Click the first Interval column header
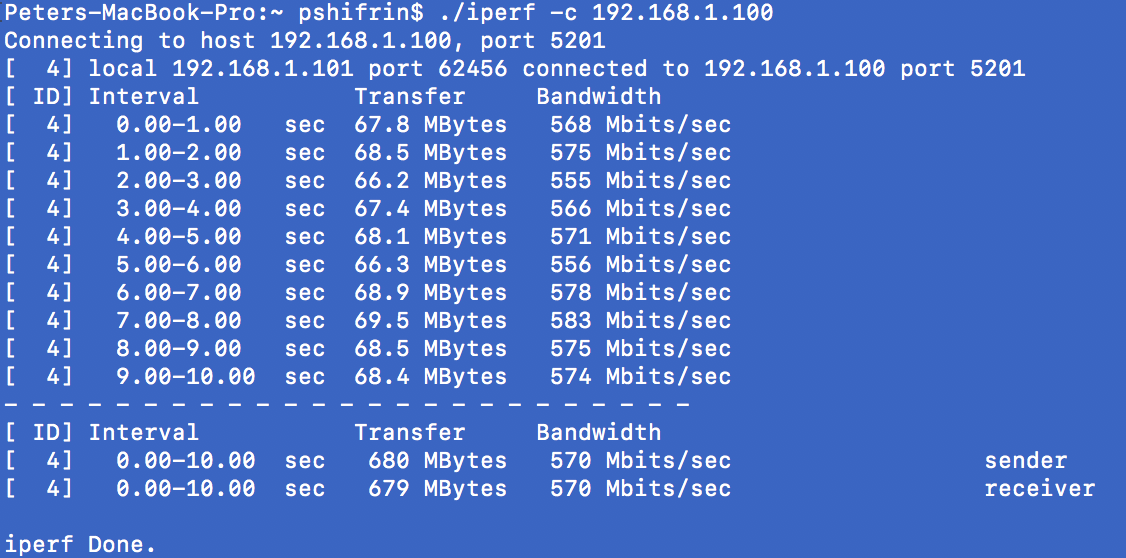Image resolution: width=1126 pixels, height=558 pixels. point(144,96)
